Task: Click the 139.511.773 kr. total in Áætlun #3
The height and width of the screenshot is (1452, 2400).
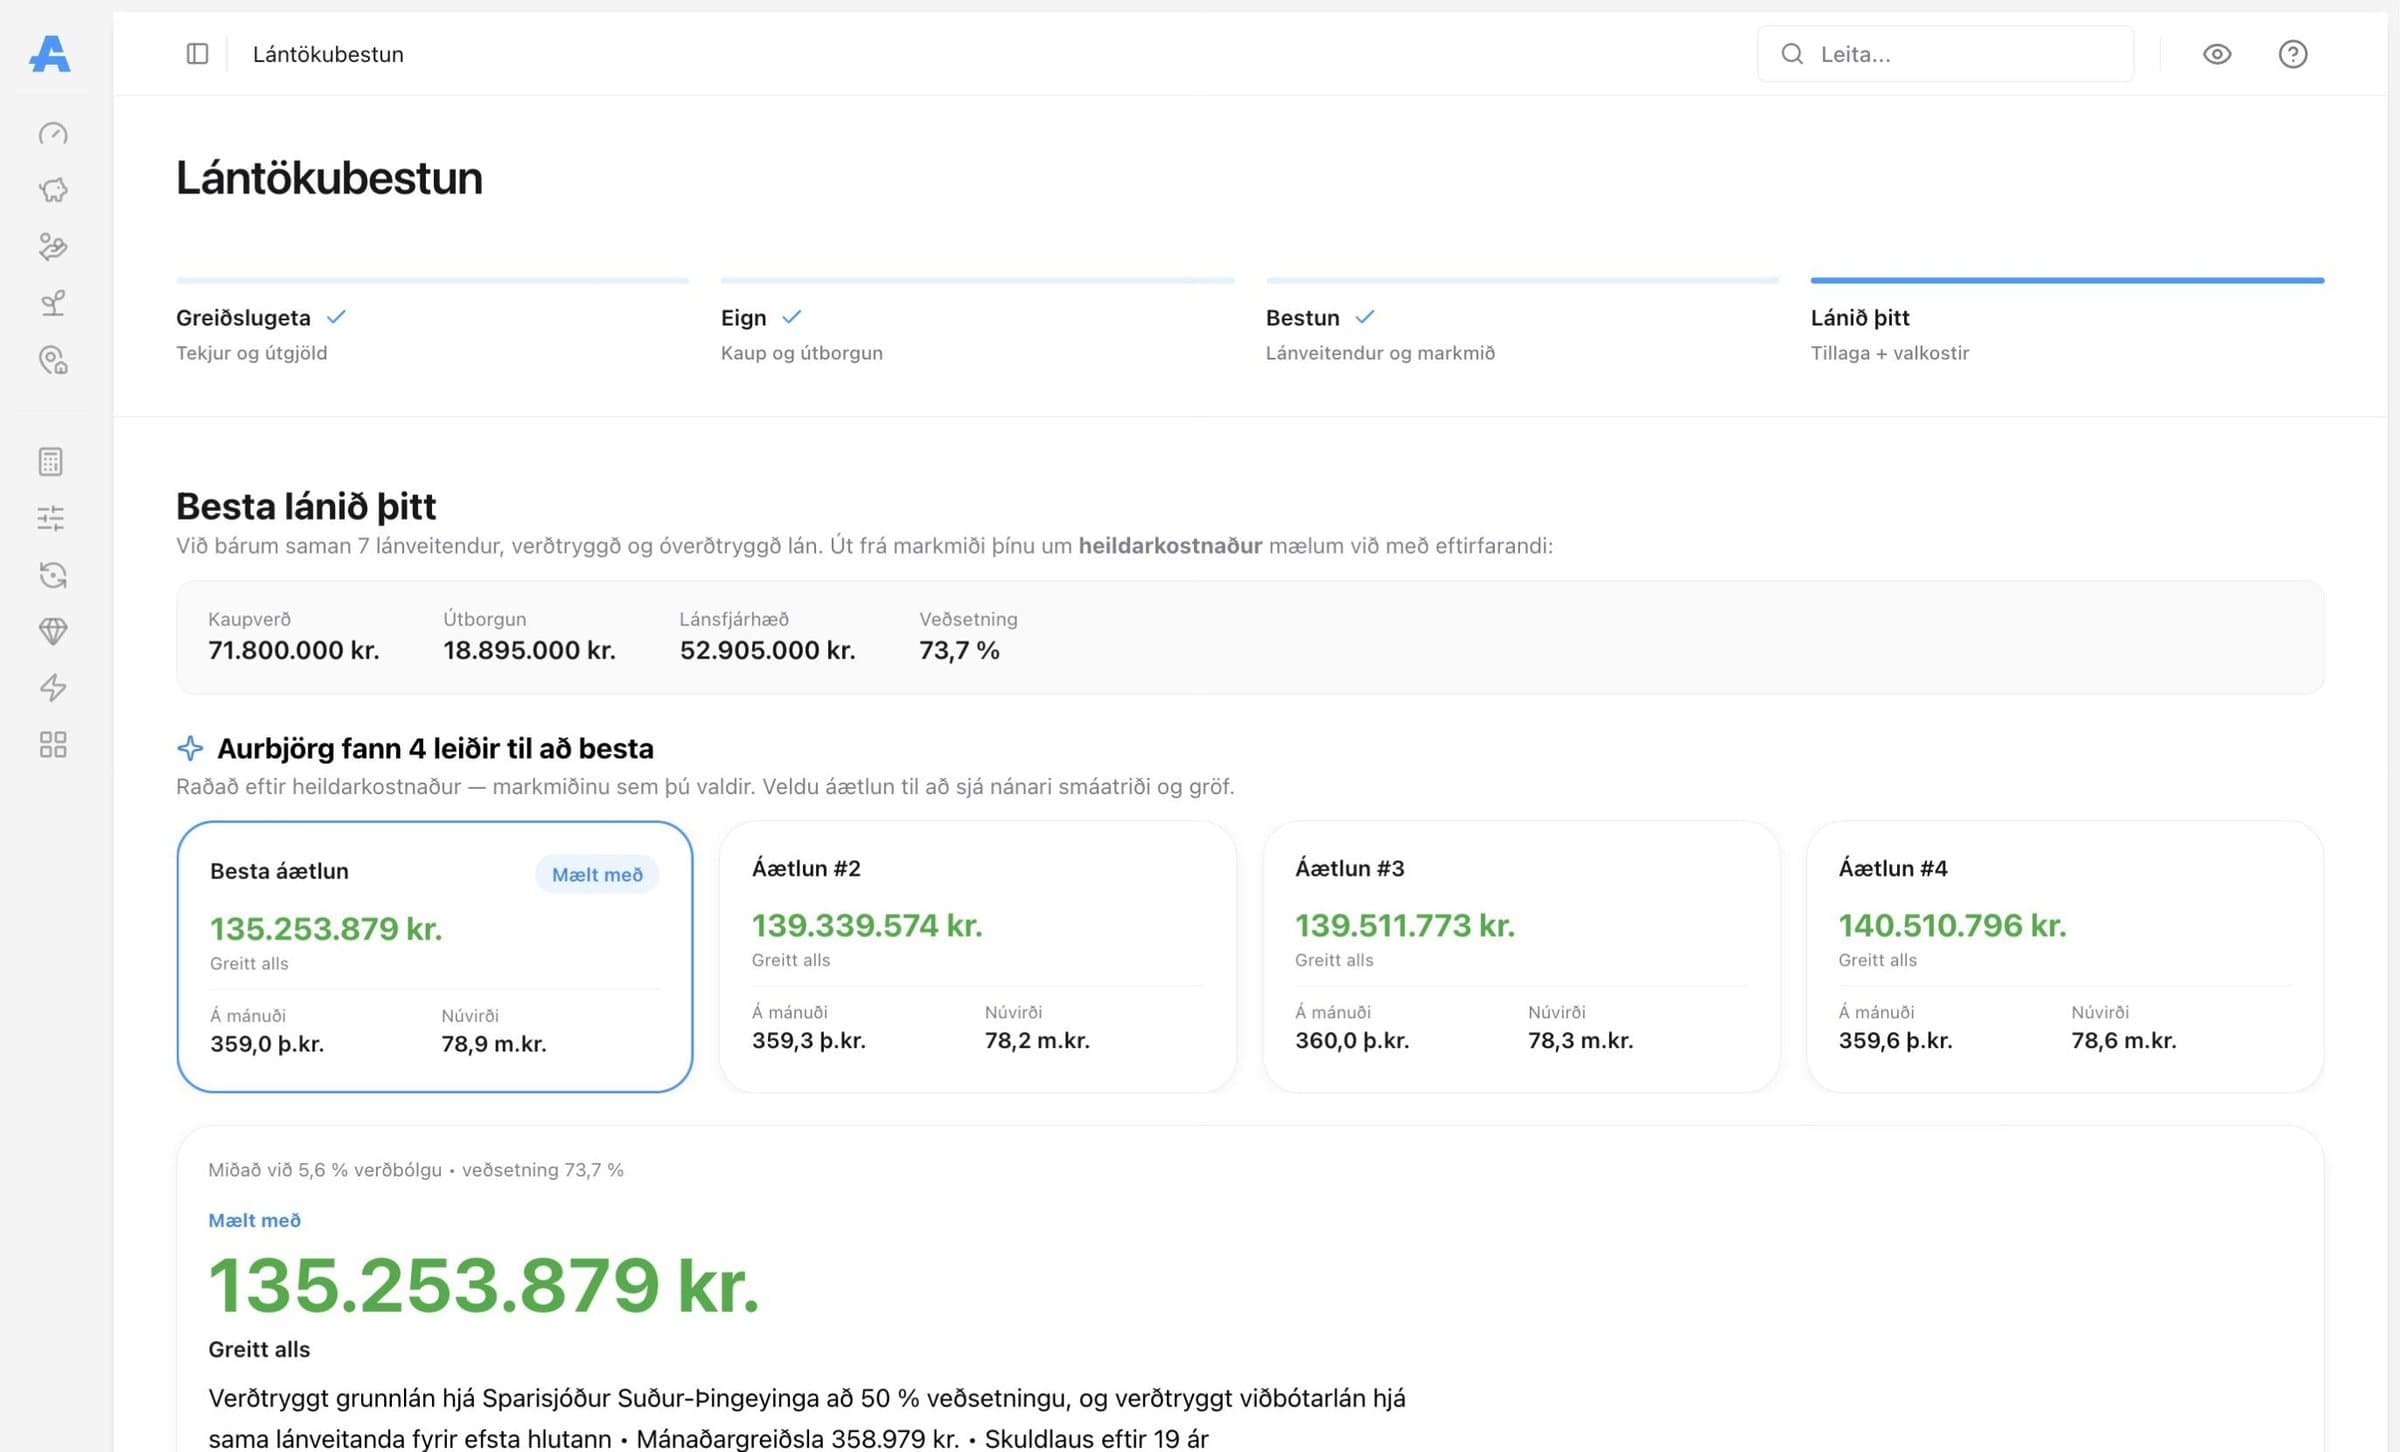Action: [1404, 925]
